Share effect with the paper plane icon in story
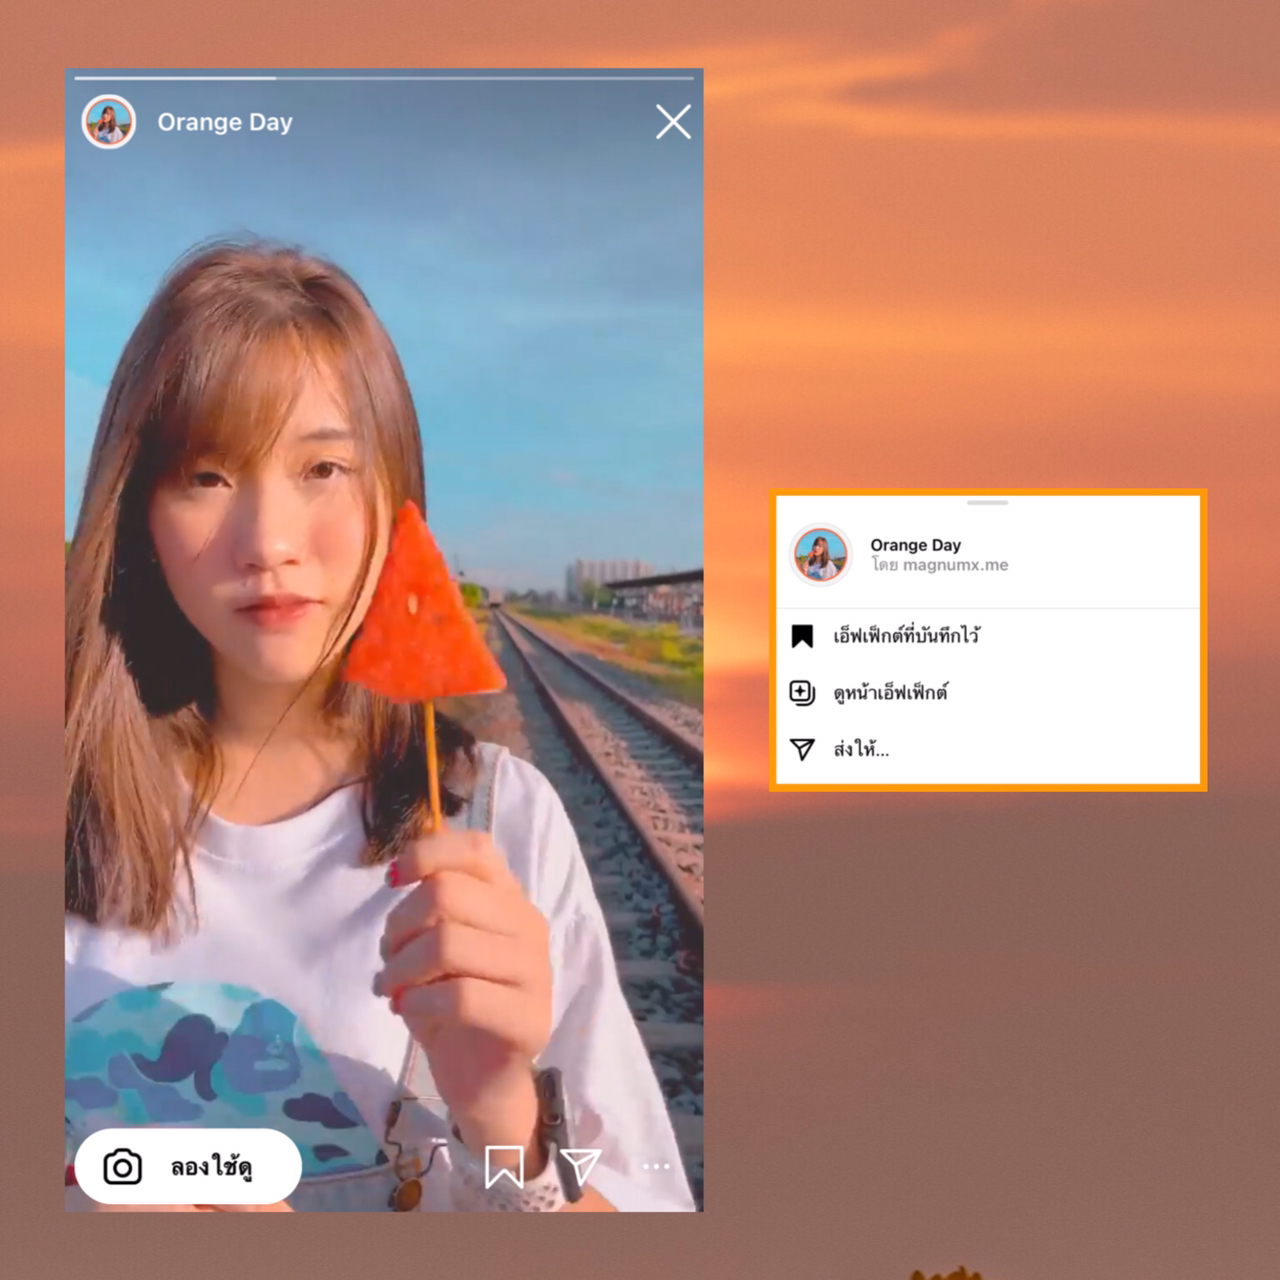This screenshot has height=1280, width=1280. click(580, 1165)
